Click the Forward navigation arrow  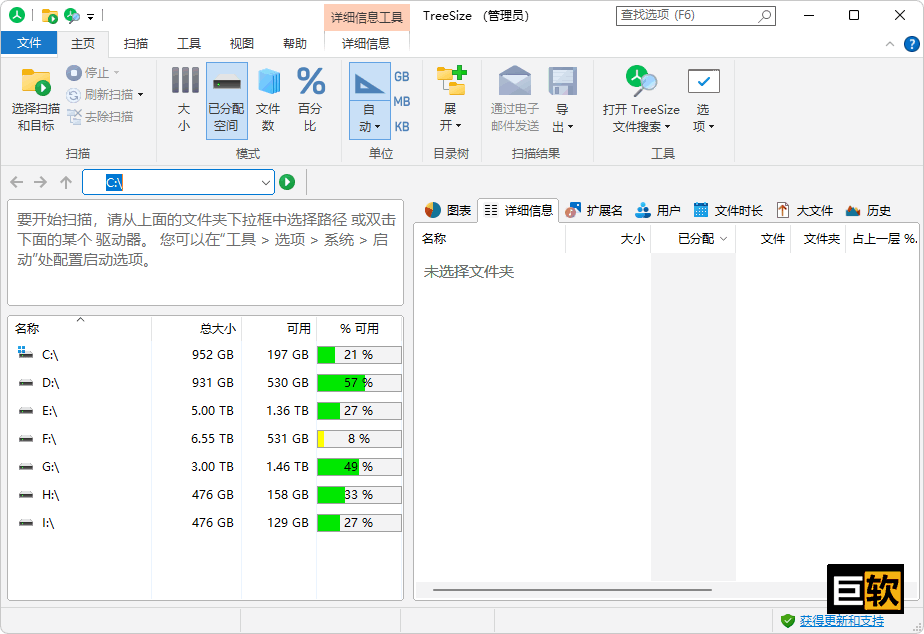click(x=40, y=182)
